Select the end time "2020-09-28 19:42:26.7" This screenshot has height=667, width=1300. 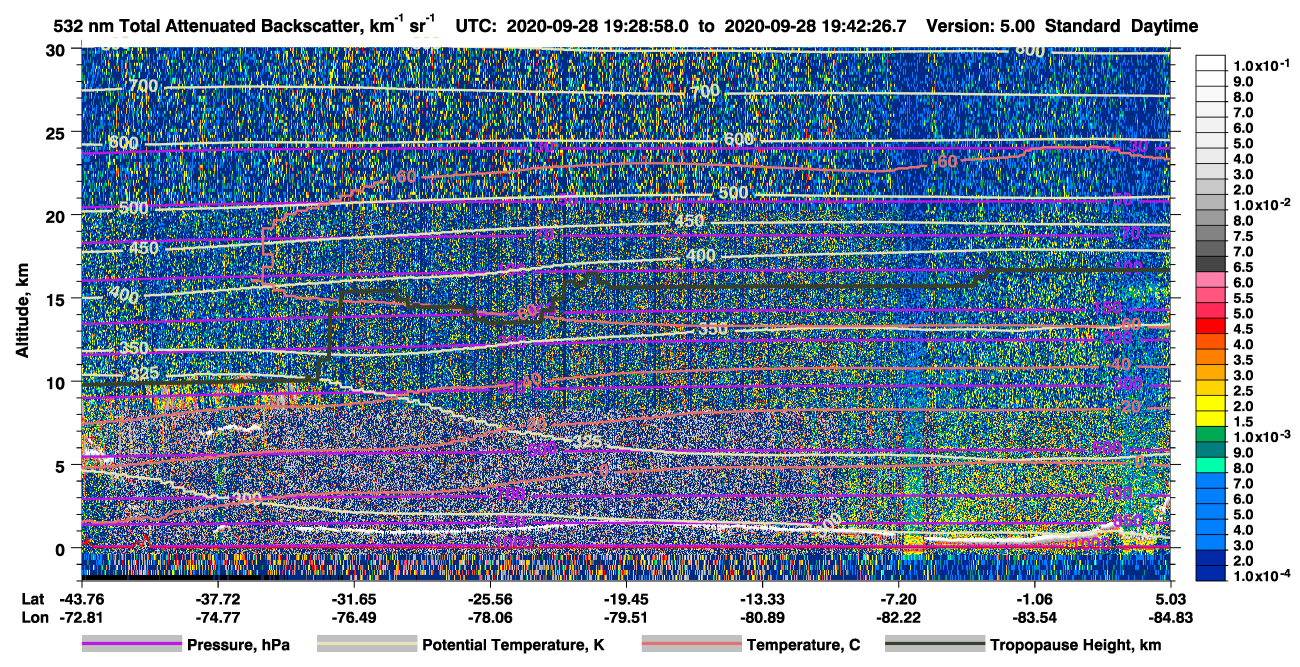click(814, 26)
